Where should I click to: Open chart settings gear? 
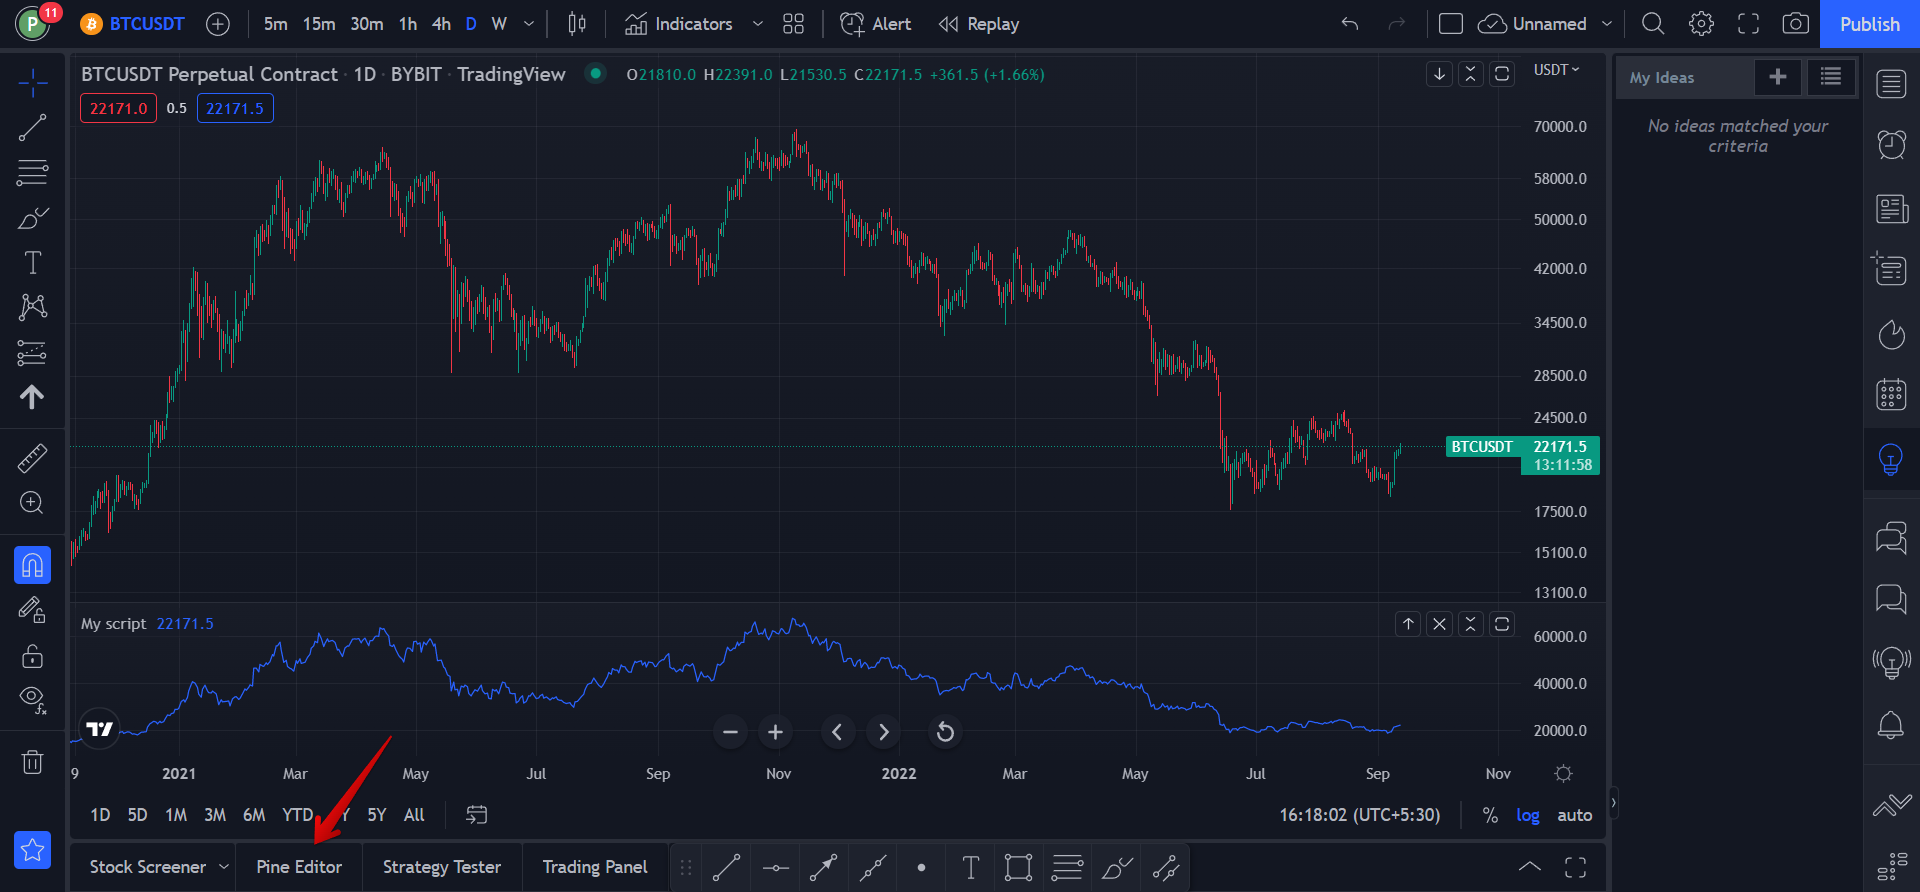pos(1701,24)
